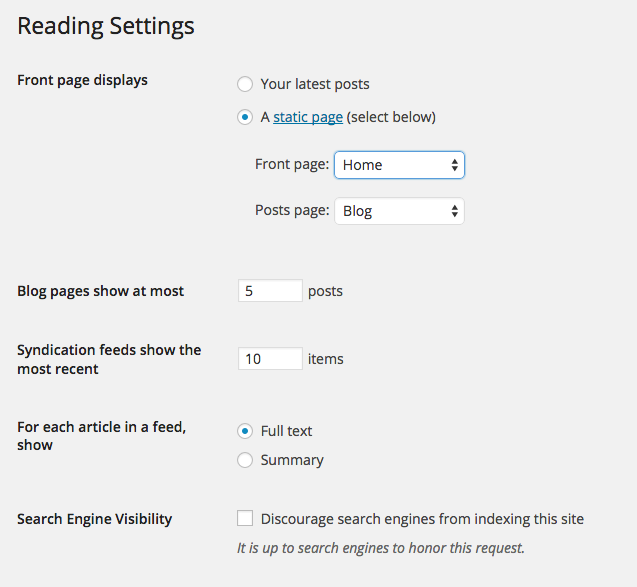Enable 'Discourage search engines' checkbox
Viewport: 637px width, 587px height.
[245, 518]
